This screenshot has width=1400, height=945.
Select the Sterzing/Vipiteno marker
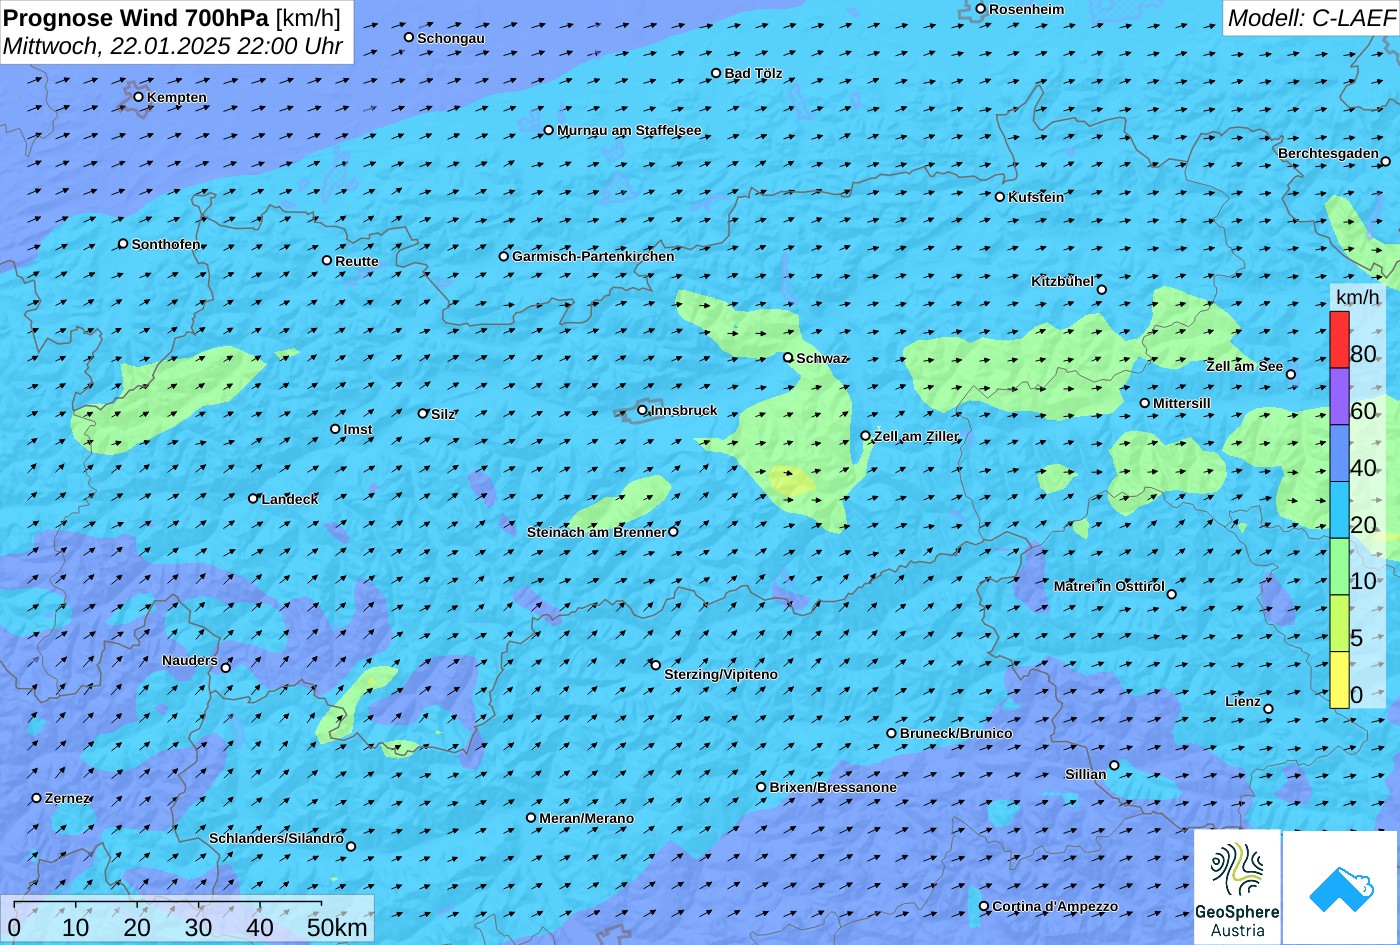656,665
